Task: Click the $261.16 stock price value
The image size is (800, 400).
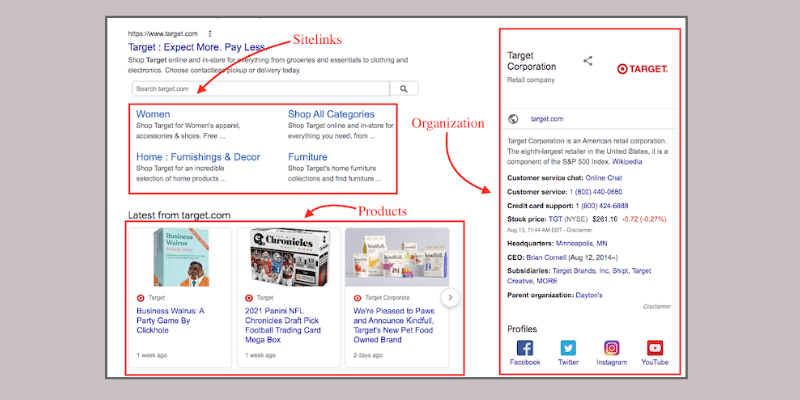Action: click(x=605, y=219)
